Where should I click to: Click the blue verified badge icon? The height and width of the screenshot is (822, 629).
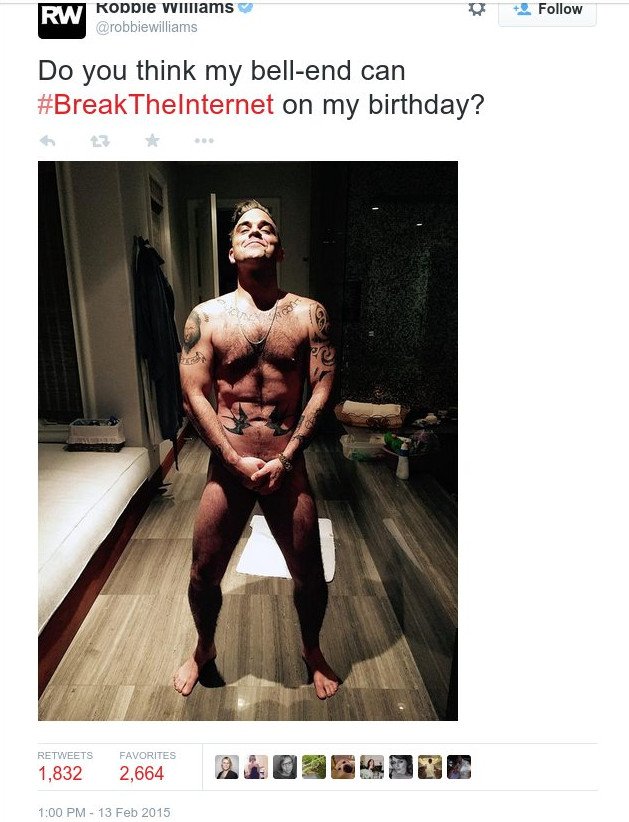247,7
